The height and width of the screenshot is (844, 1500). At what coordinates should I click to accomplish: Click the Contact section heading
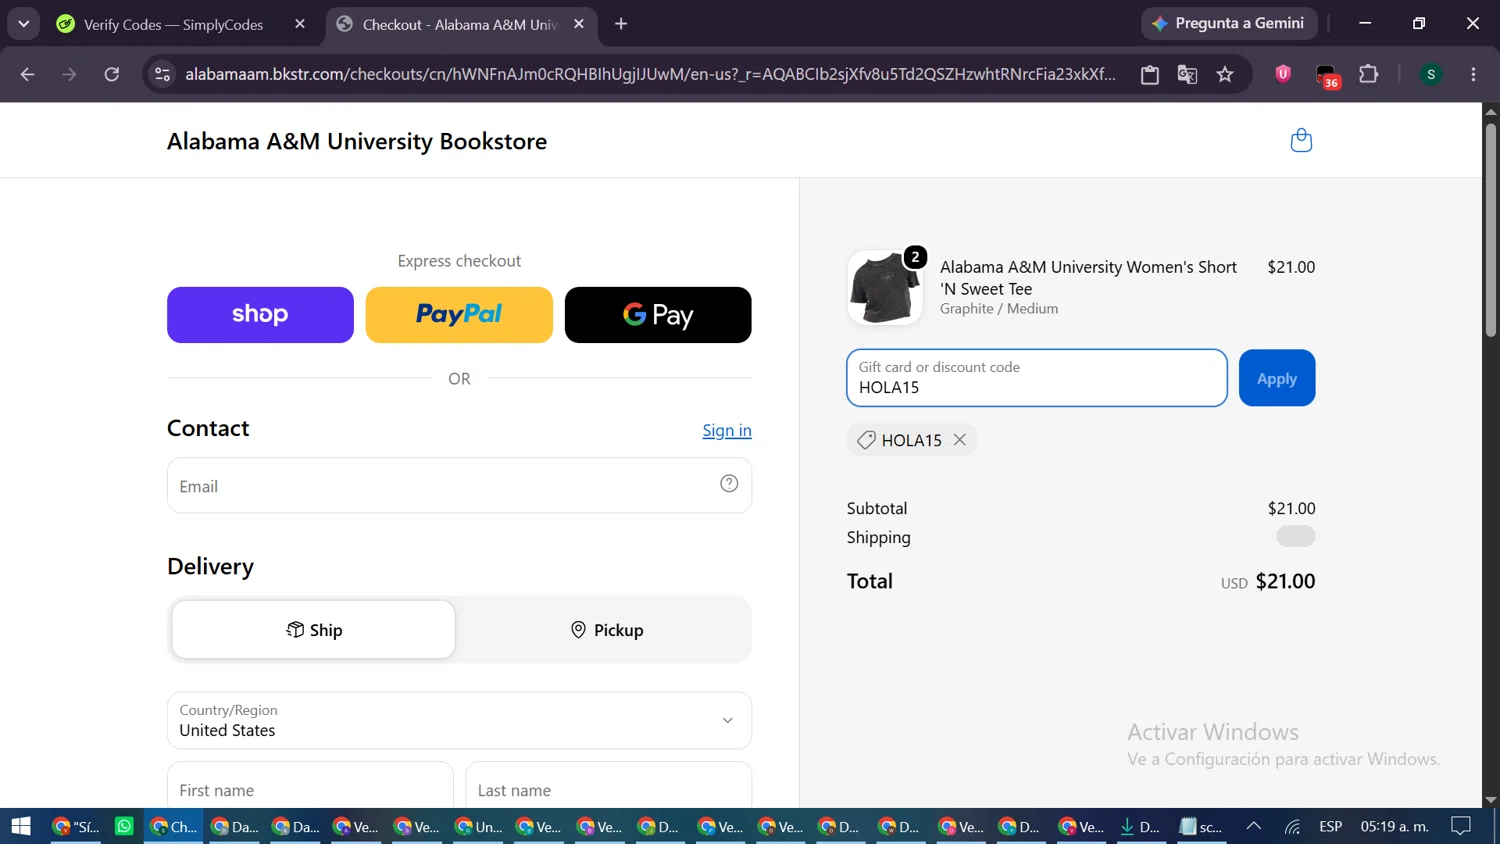tap(208, 428)
